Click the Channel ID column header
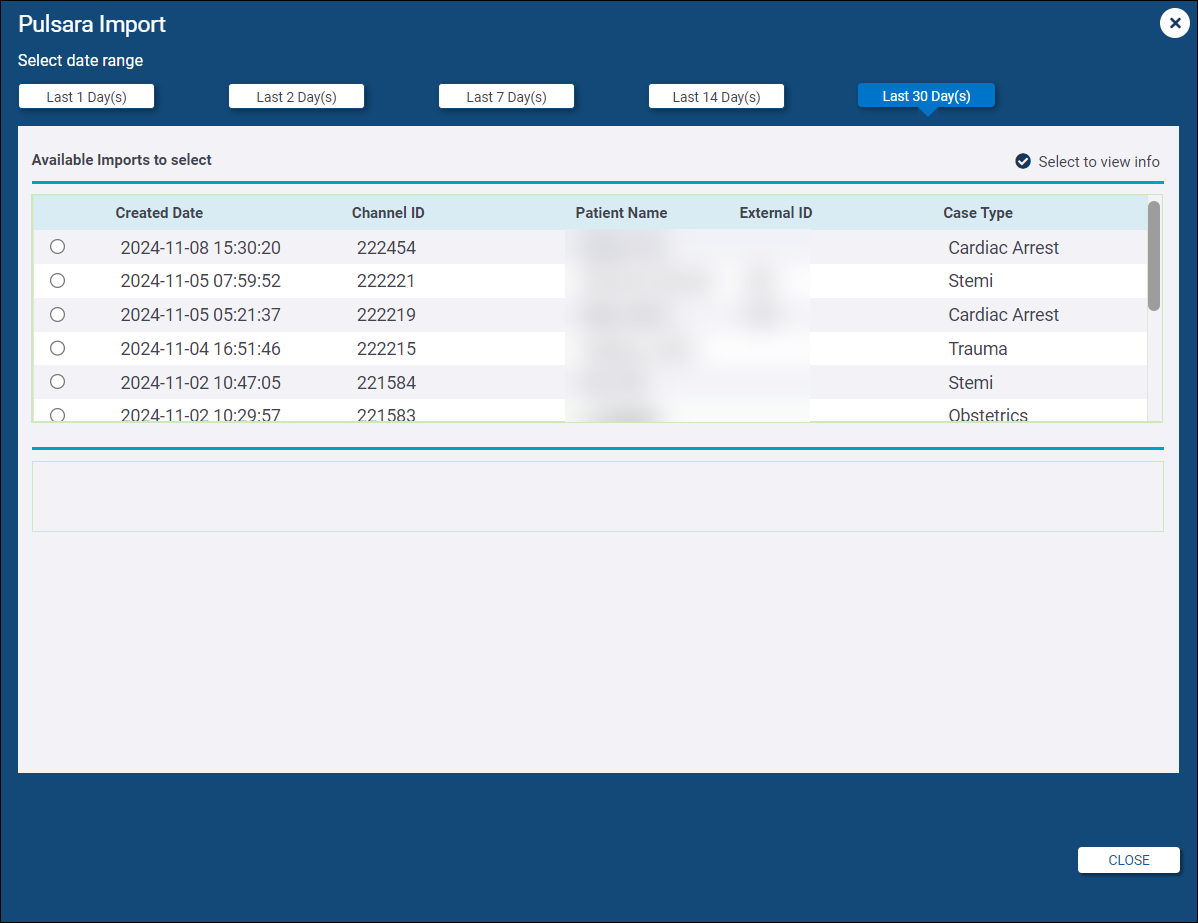Image resolution: width=1198 pixels, height=923 pixels. [388, 213]
